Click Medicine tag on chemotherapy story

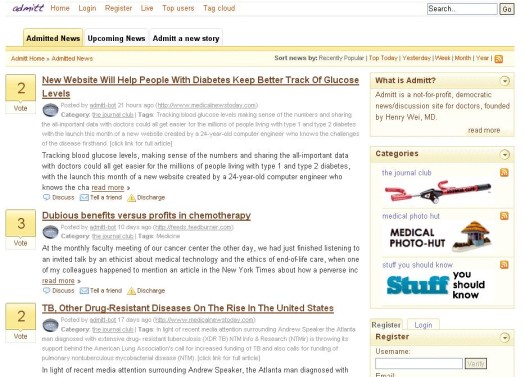[x=168, y=236]
